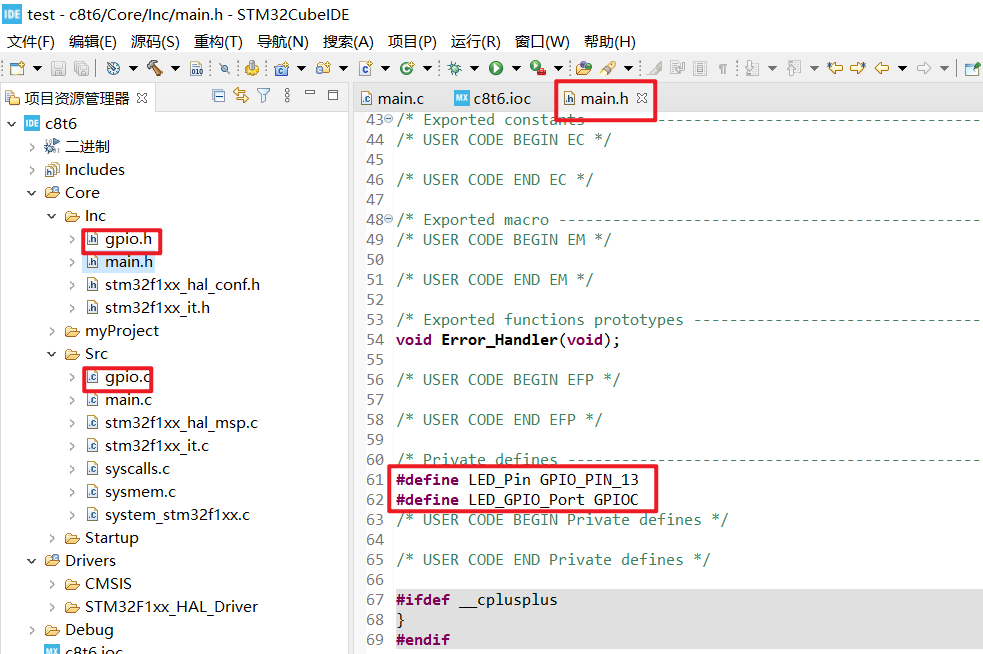Open project explorer View Menu dots
The width and height of the screenshot is (983, 654).
click(287, 95)
